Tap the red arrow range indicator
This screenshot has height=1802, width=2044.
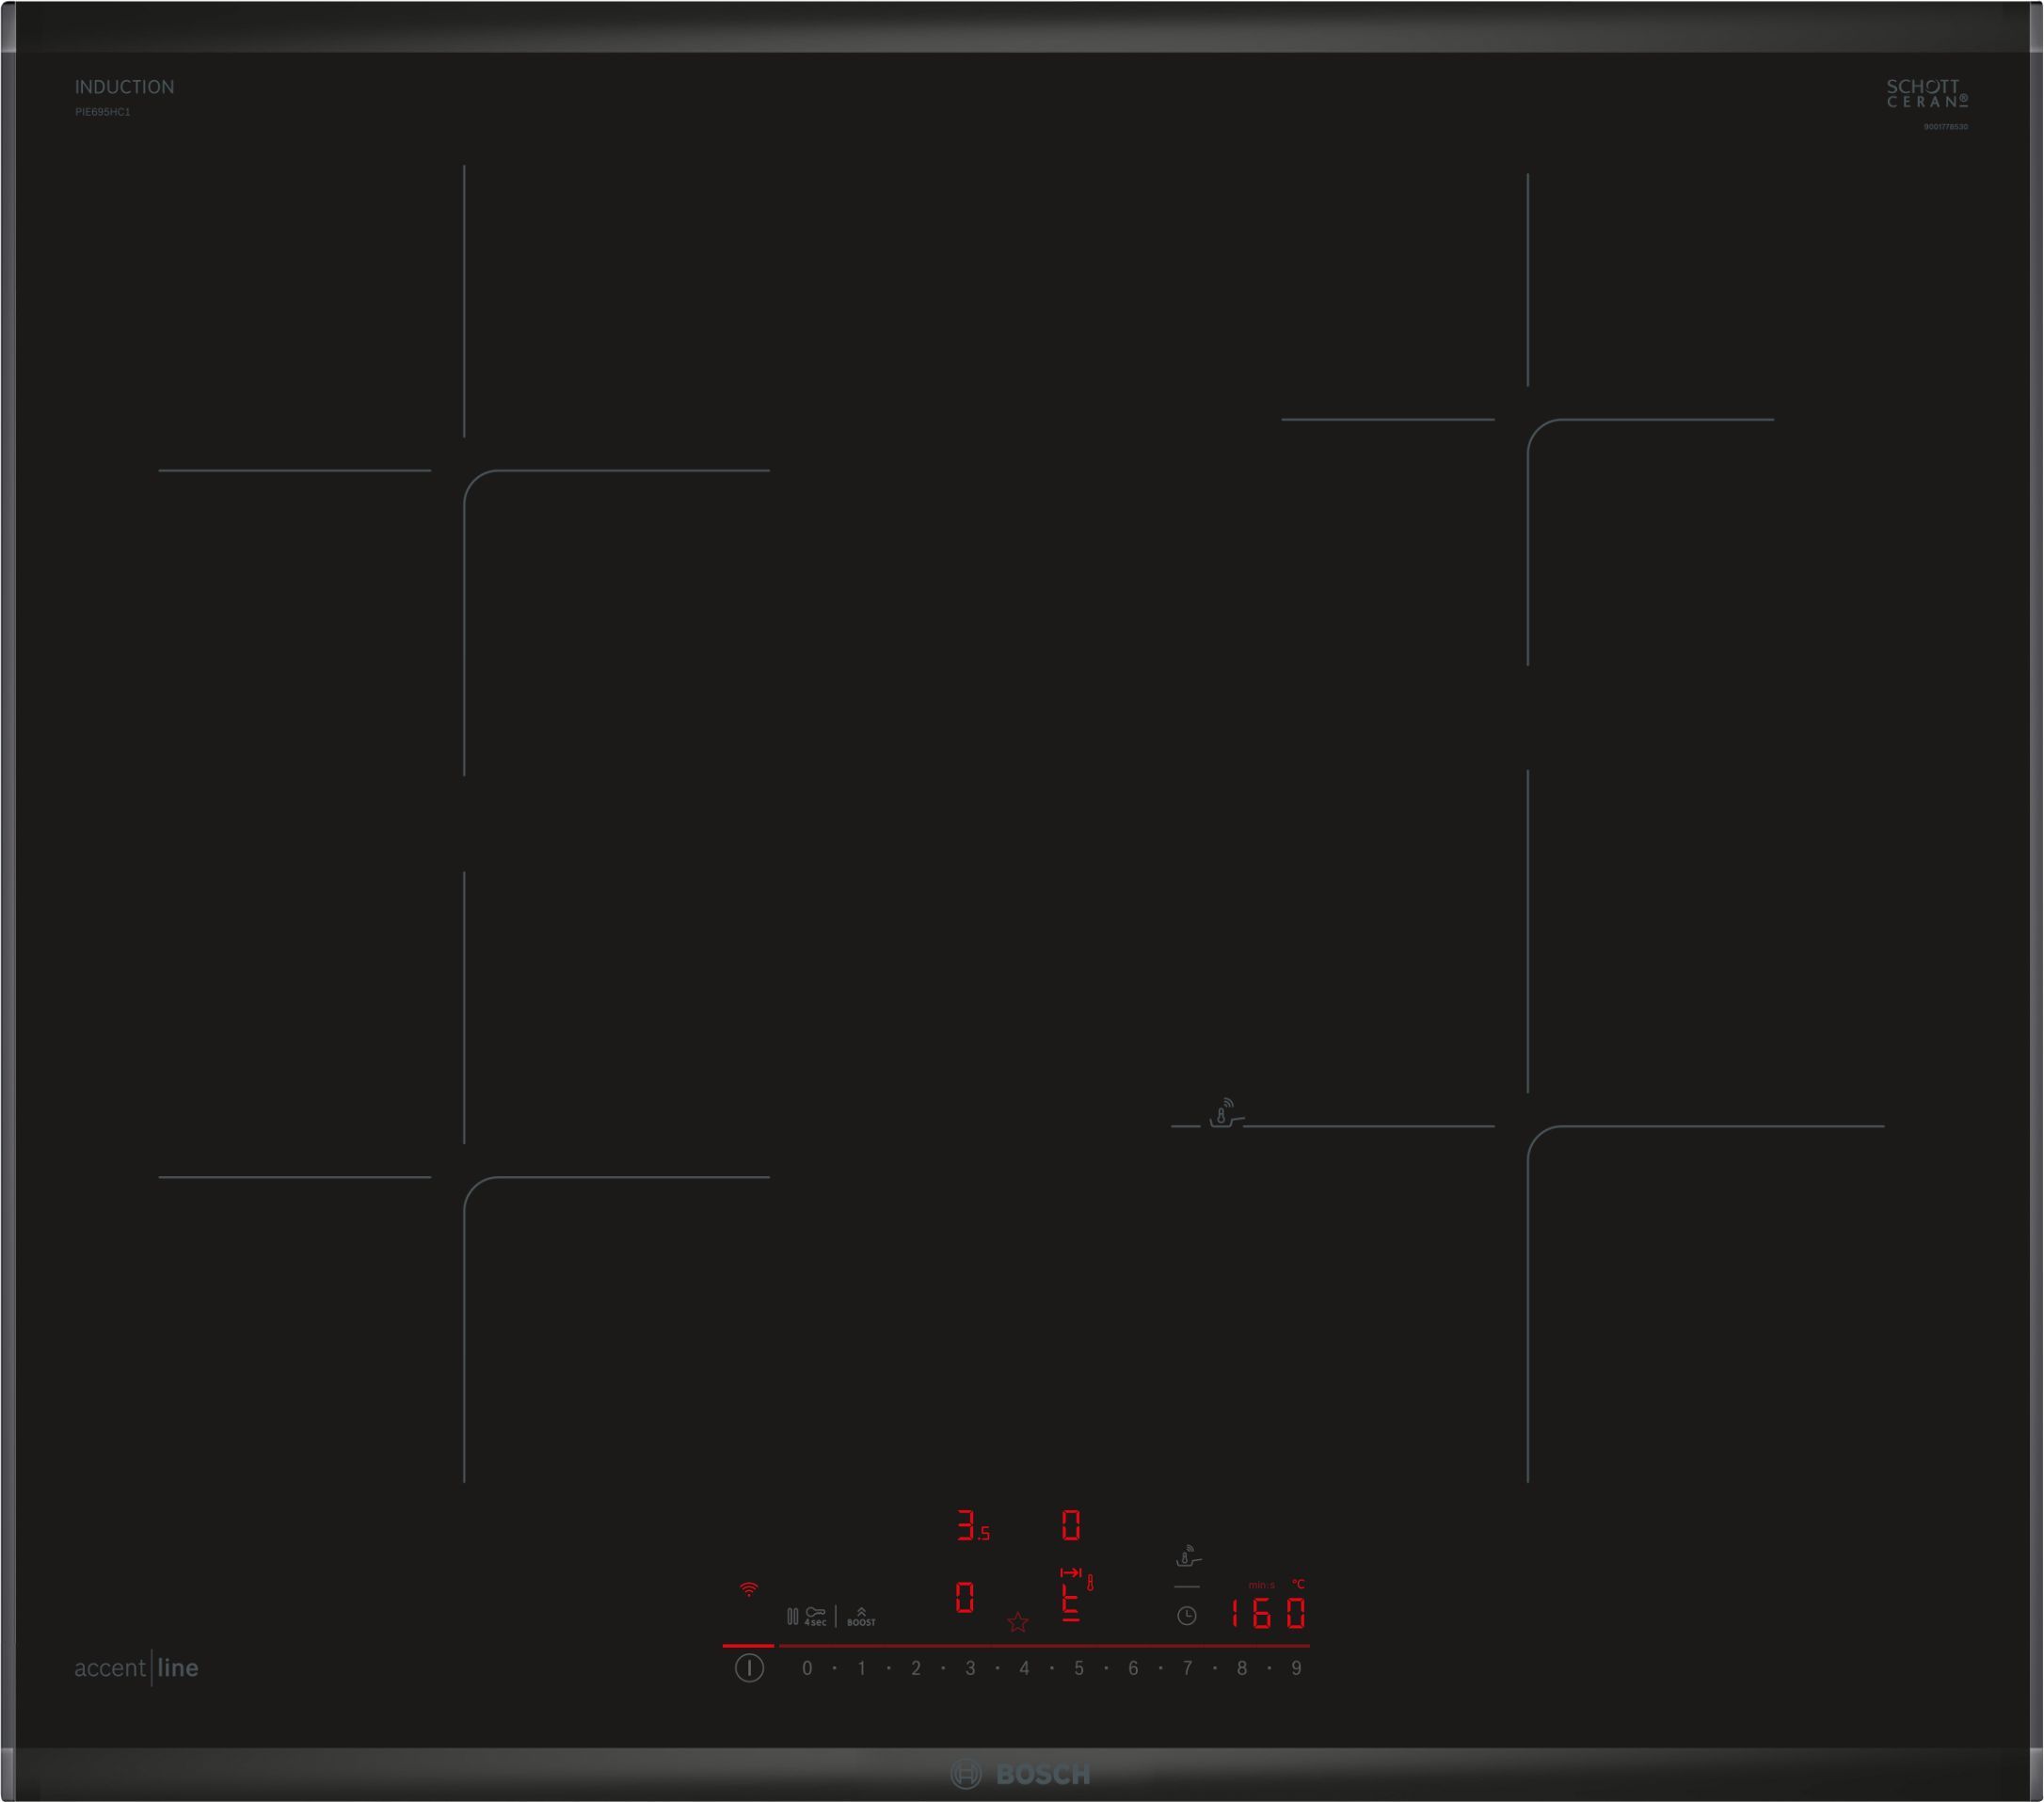[1069, 1573]
